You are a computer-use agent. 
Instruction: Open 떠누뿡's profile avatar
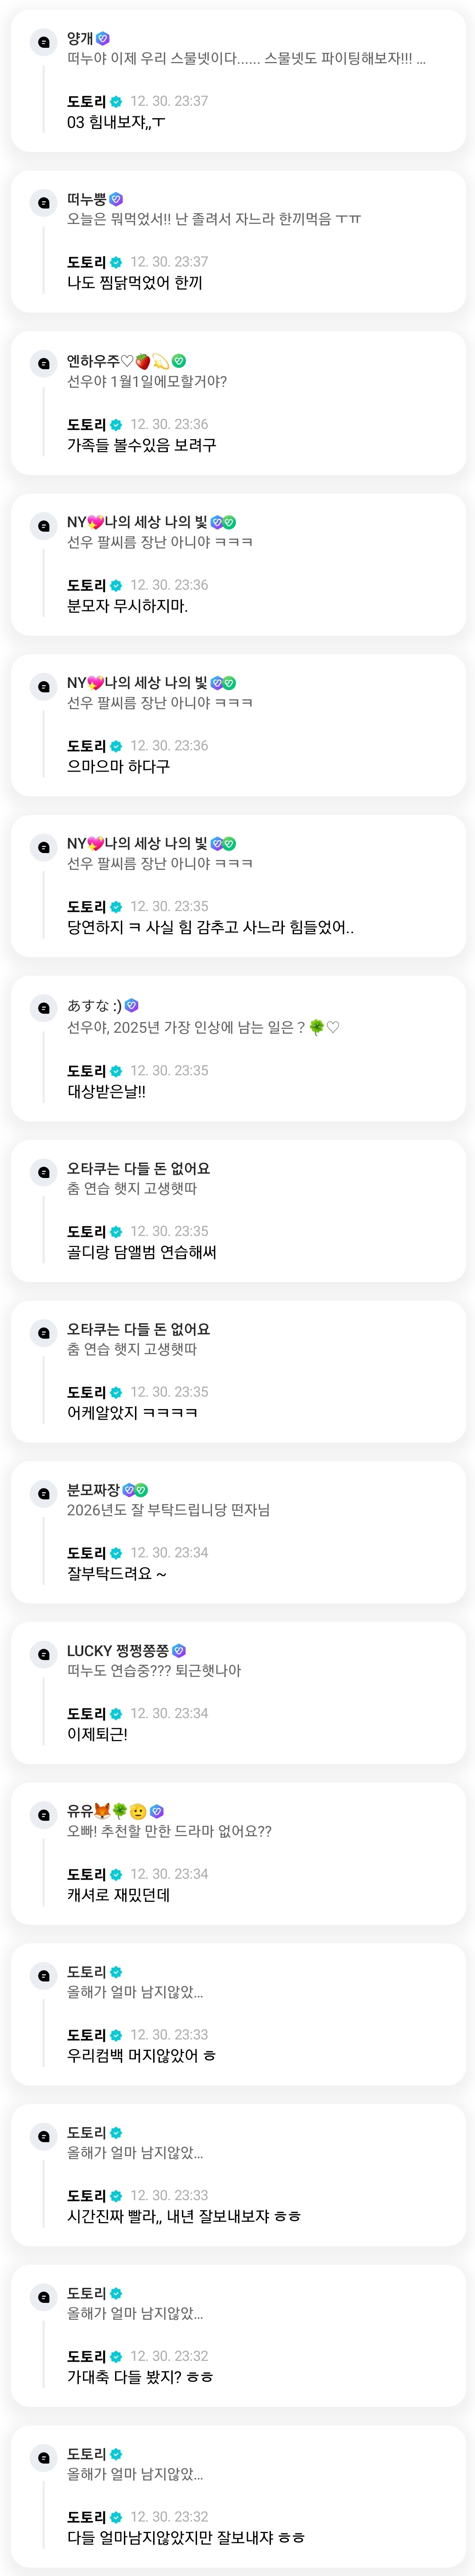coord(43,203)
